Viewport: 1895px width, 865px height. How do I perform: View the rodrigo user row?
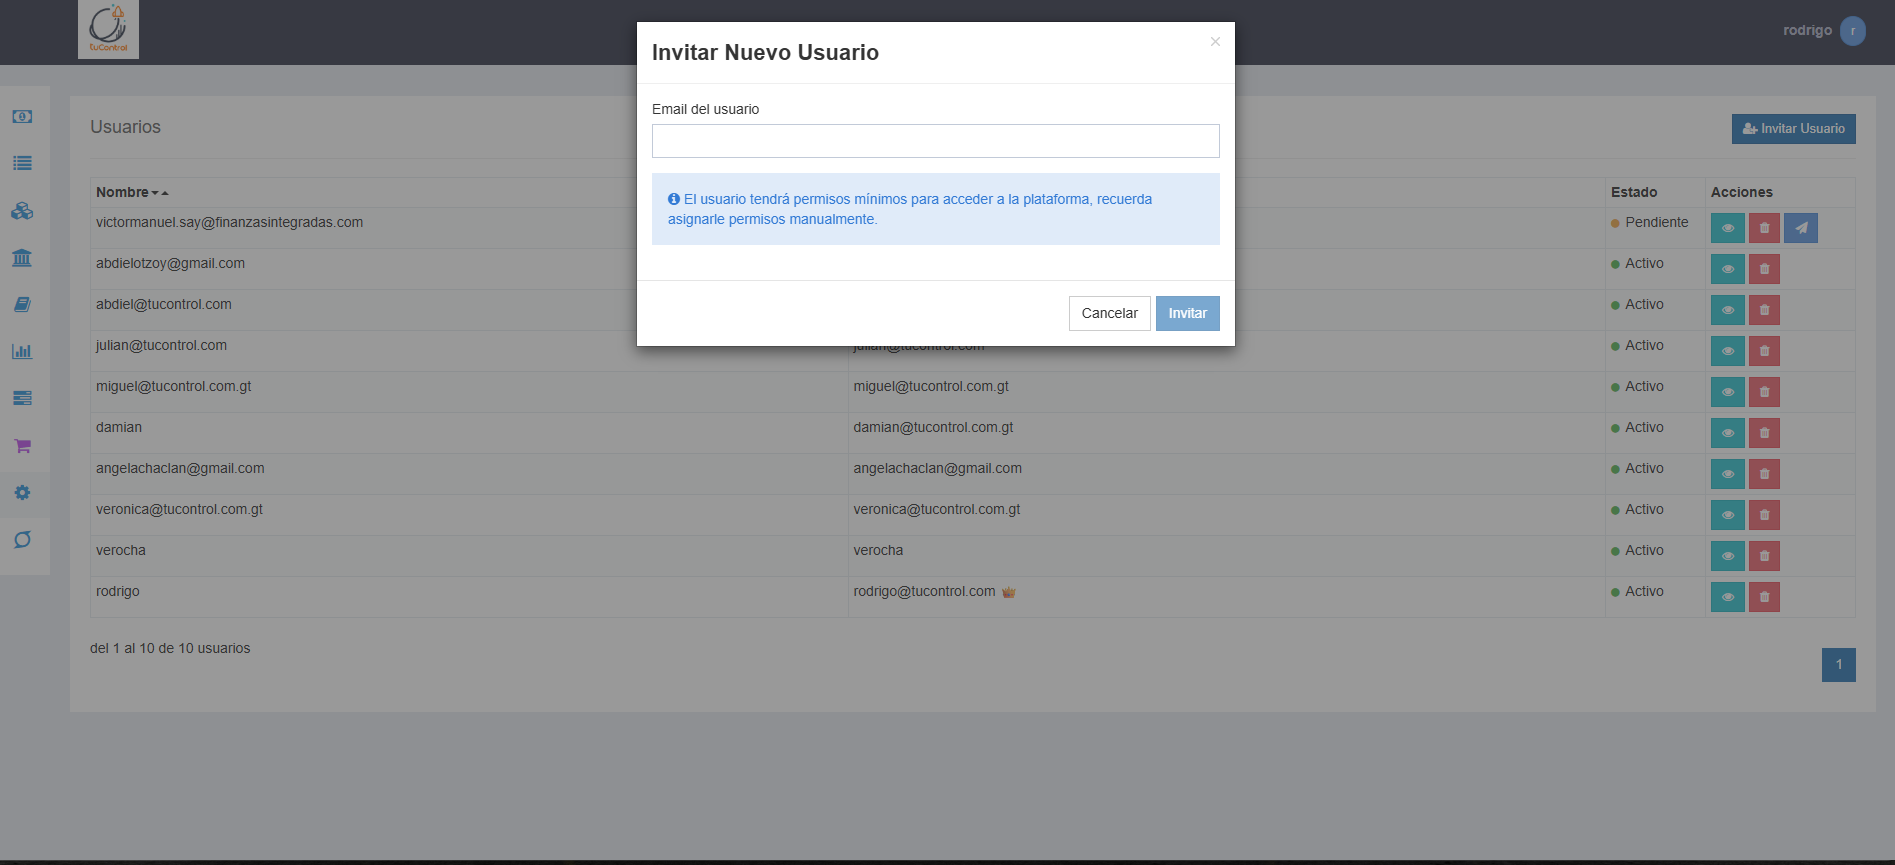tap(1727, 597)
